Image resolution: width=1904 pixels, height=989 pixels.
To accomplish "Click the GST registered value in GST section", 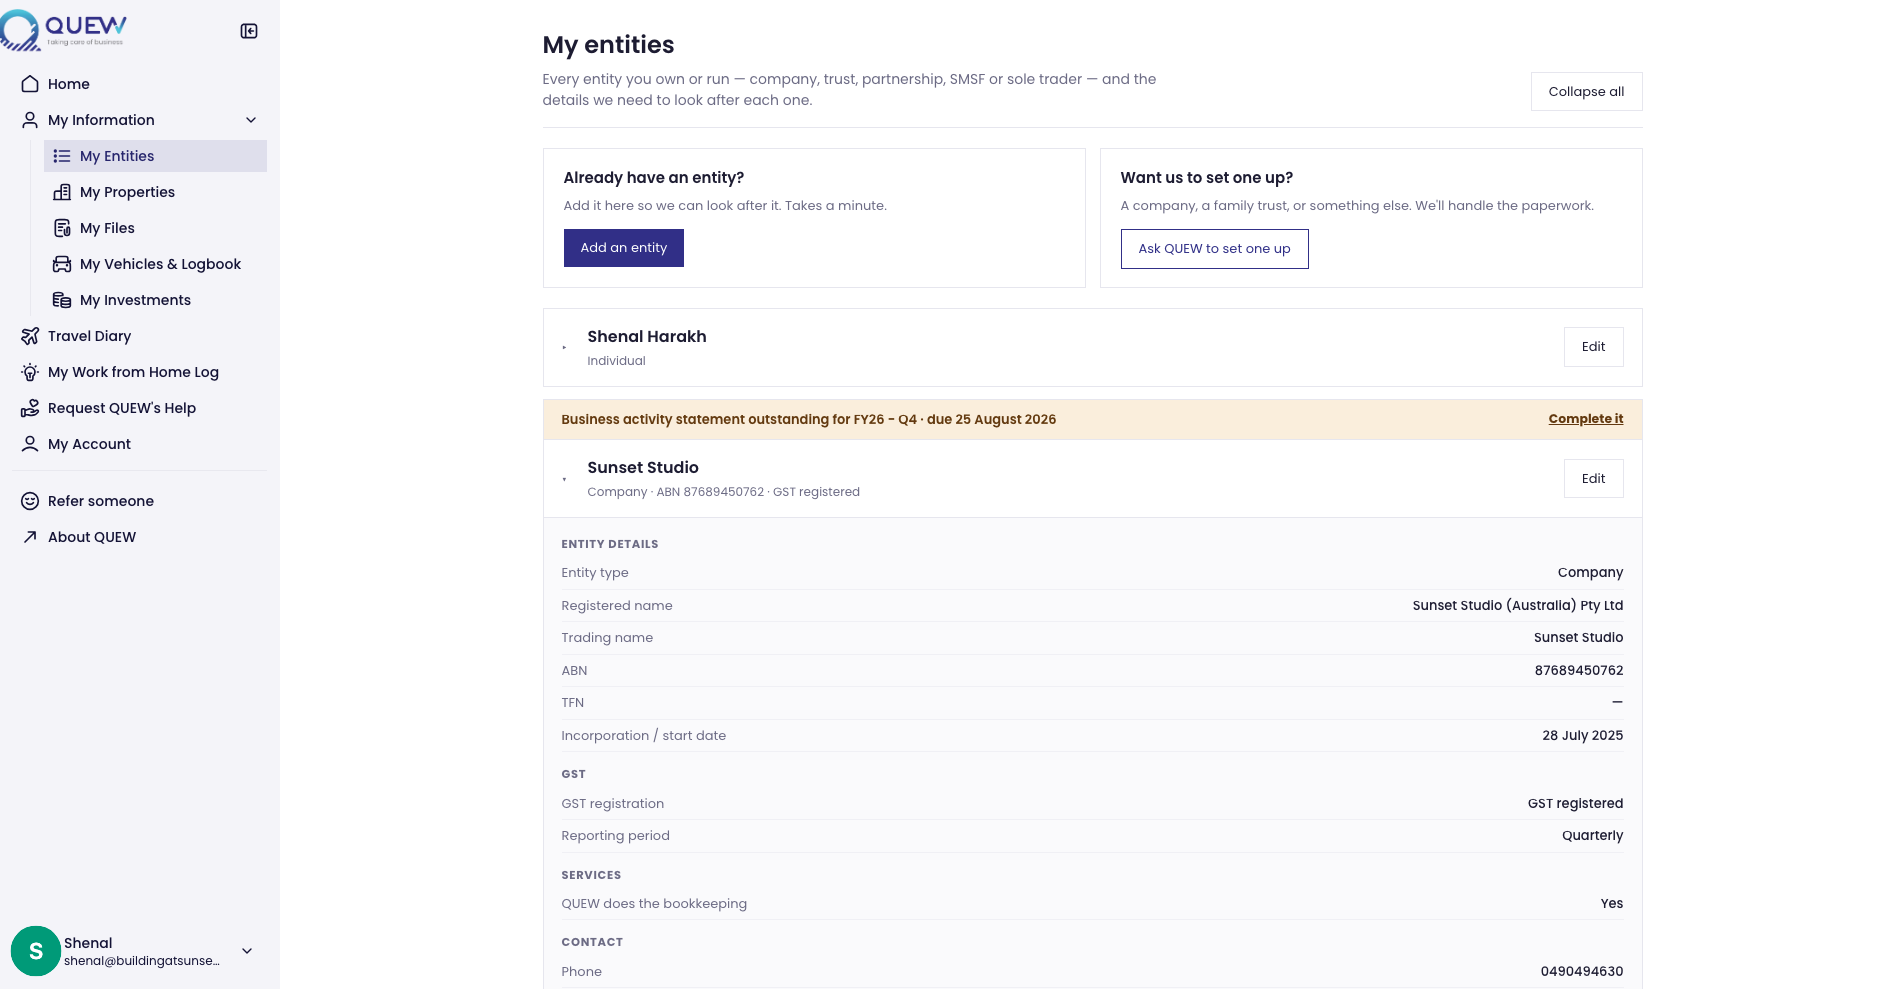I will 1575,803.
